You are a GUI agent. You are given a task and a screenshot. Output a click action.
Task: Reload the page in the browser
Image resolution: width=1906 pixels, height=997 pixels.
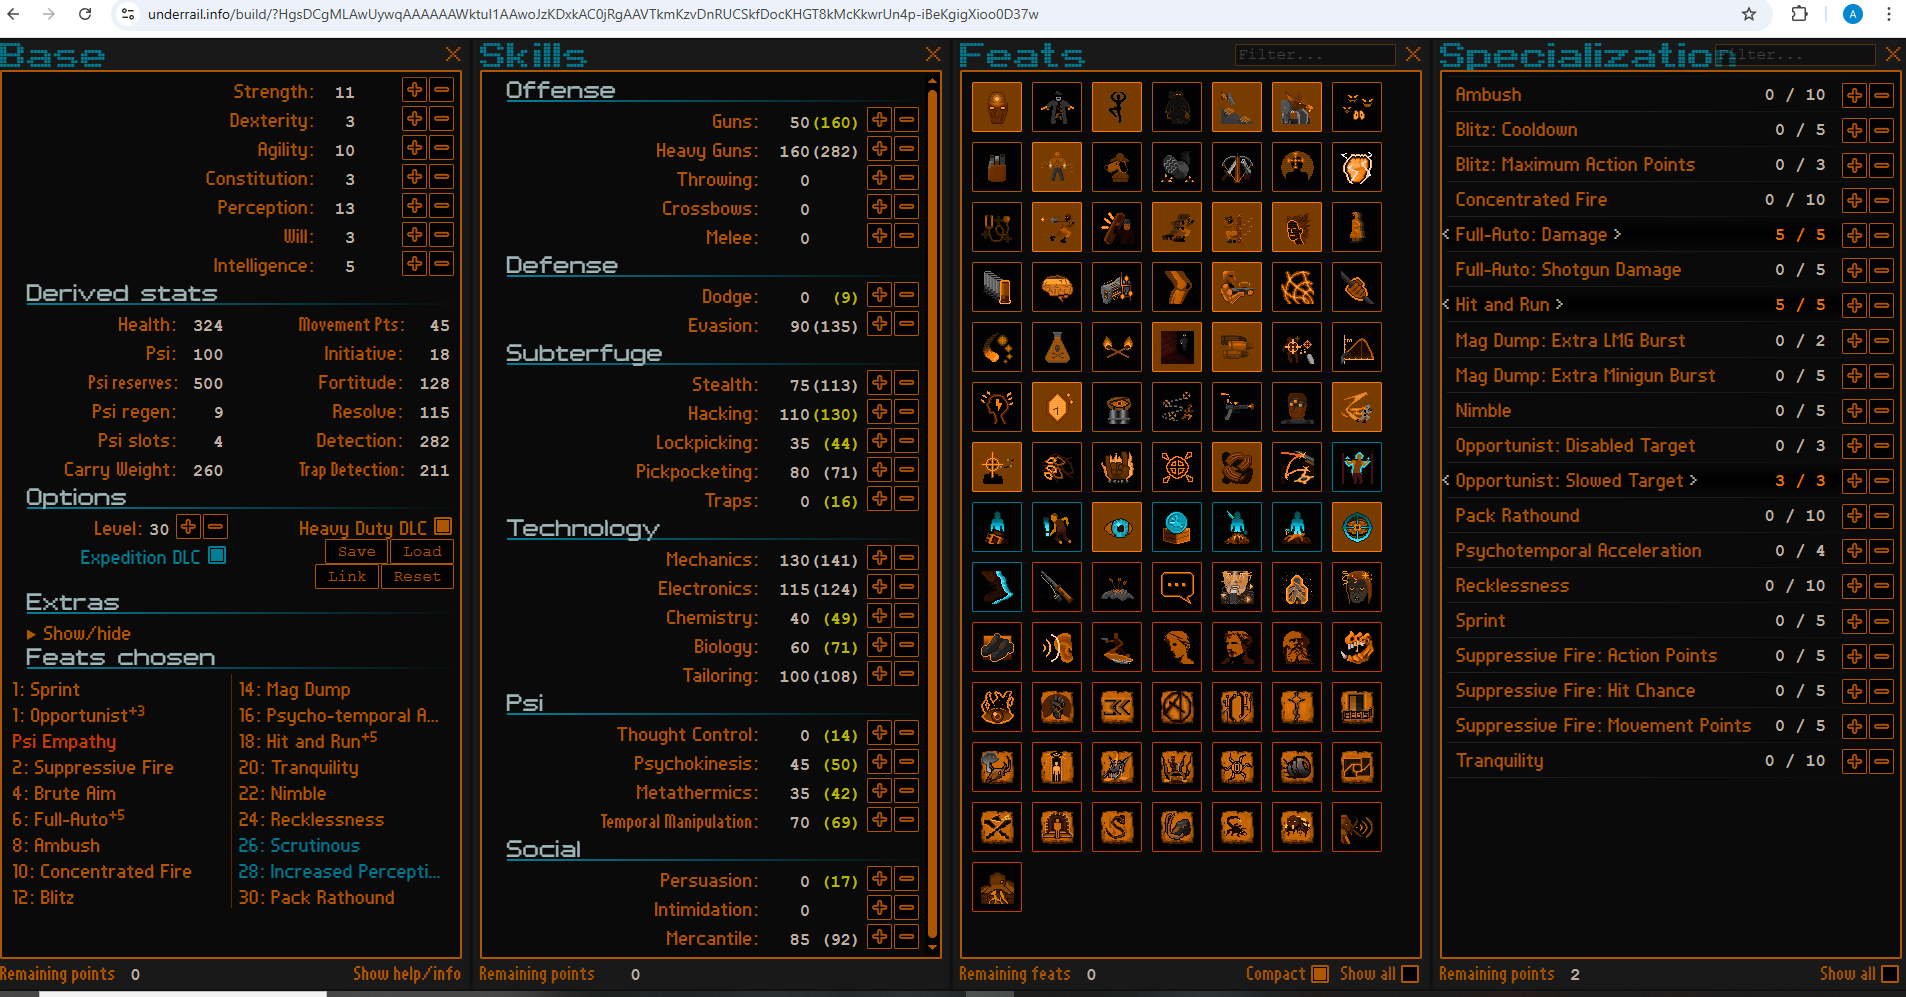85,14
